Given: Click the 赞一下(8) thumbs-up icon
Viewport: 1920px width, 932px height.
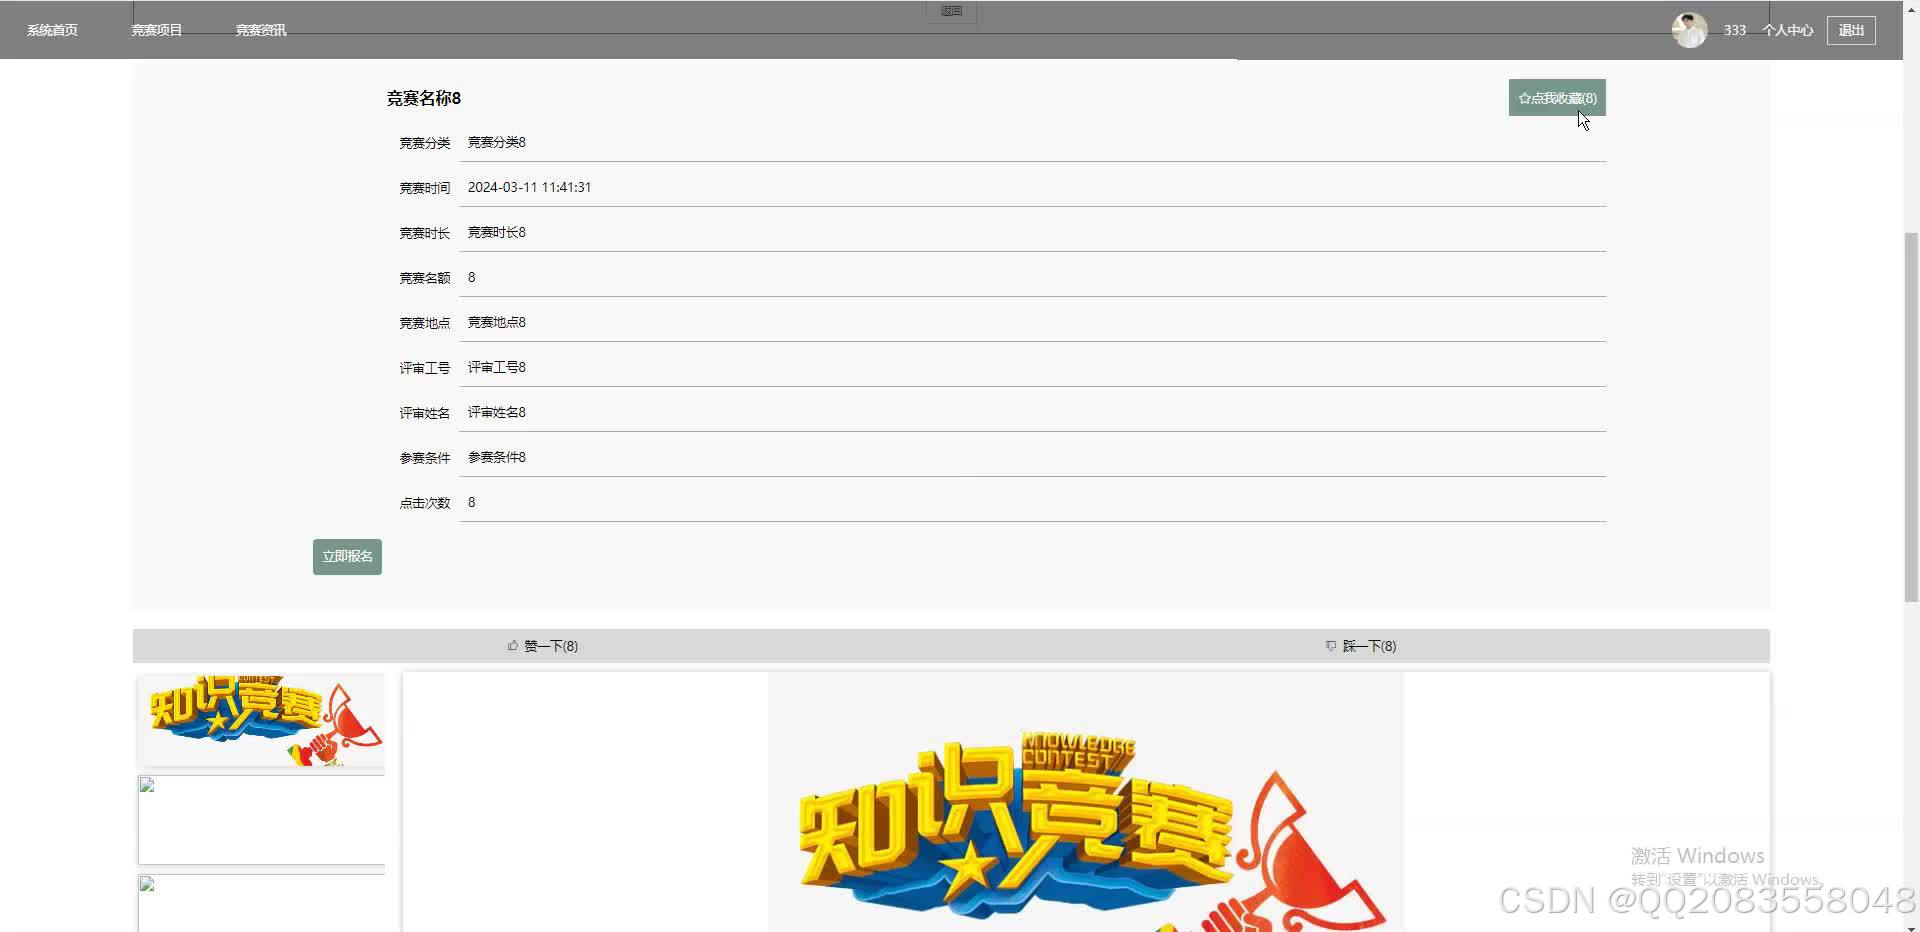Looking at the screenshot, I should click(513, 646).
